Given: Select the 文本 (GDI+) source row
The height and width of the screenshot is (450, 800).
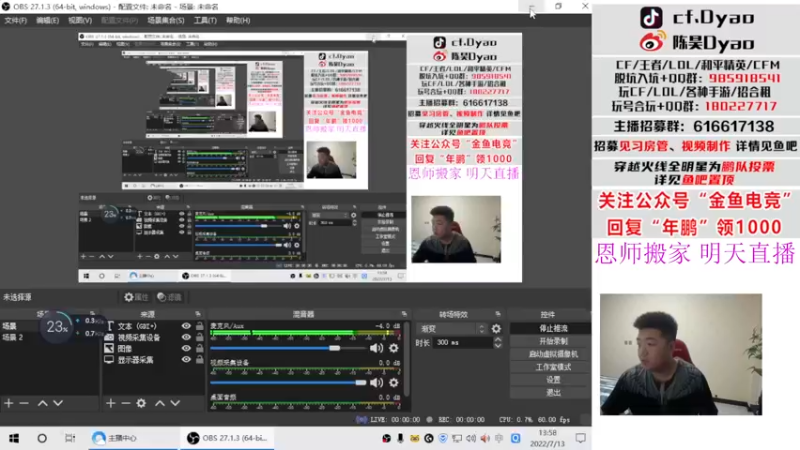Looking at the screenshot, I should 154,326.
